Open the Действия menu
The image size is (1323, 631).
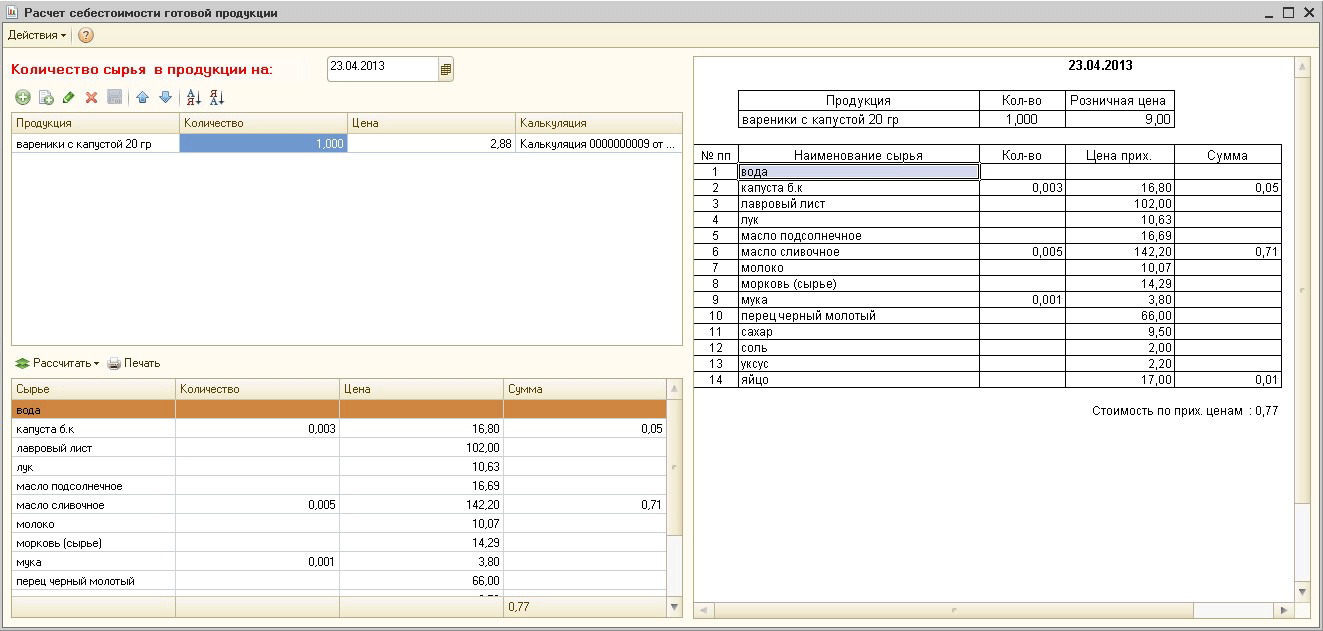click(36, 35)
